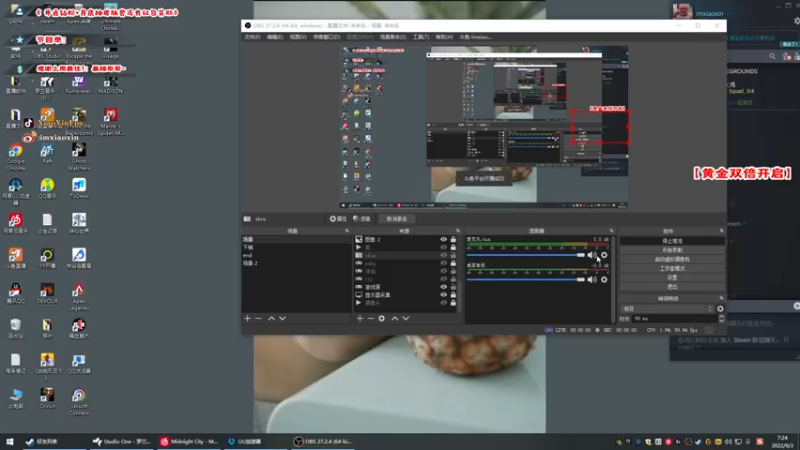Launch Ghost Watchers desktop shortcut
This screenshot has width=800, height=450.
79,157
